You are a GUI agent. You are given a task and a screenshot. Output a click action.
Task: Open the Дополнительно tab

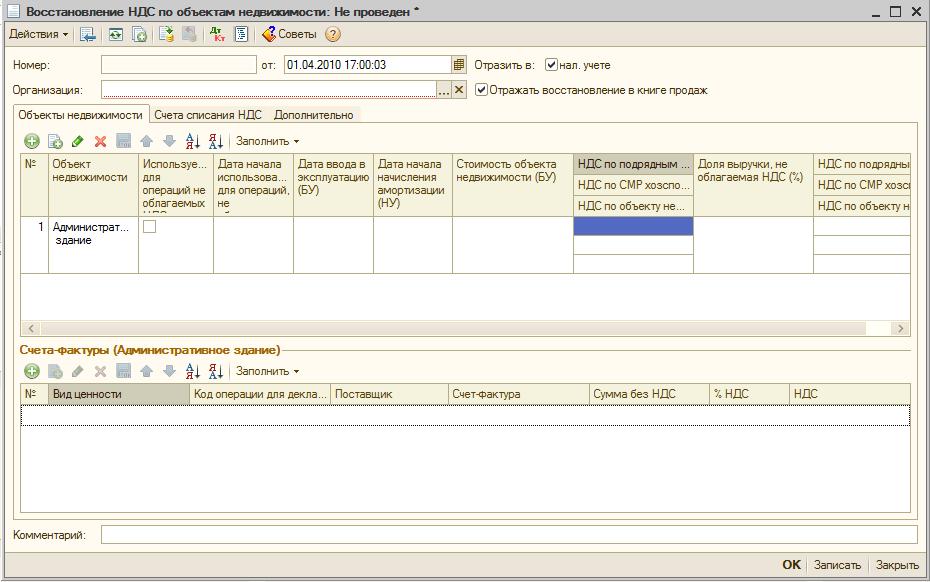313,115
